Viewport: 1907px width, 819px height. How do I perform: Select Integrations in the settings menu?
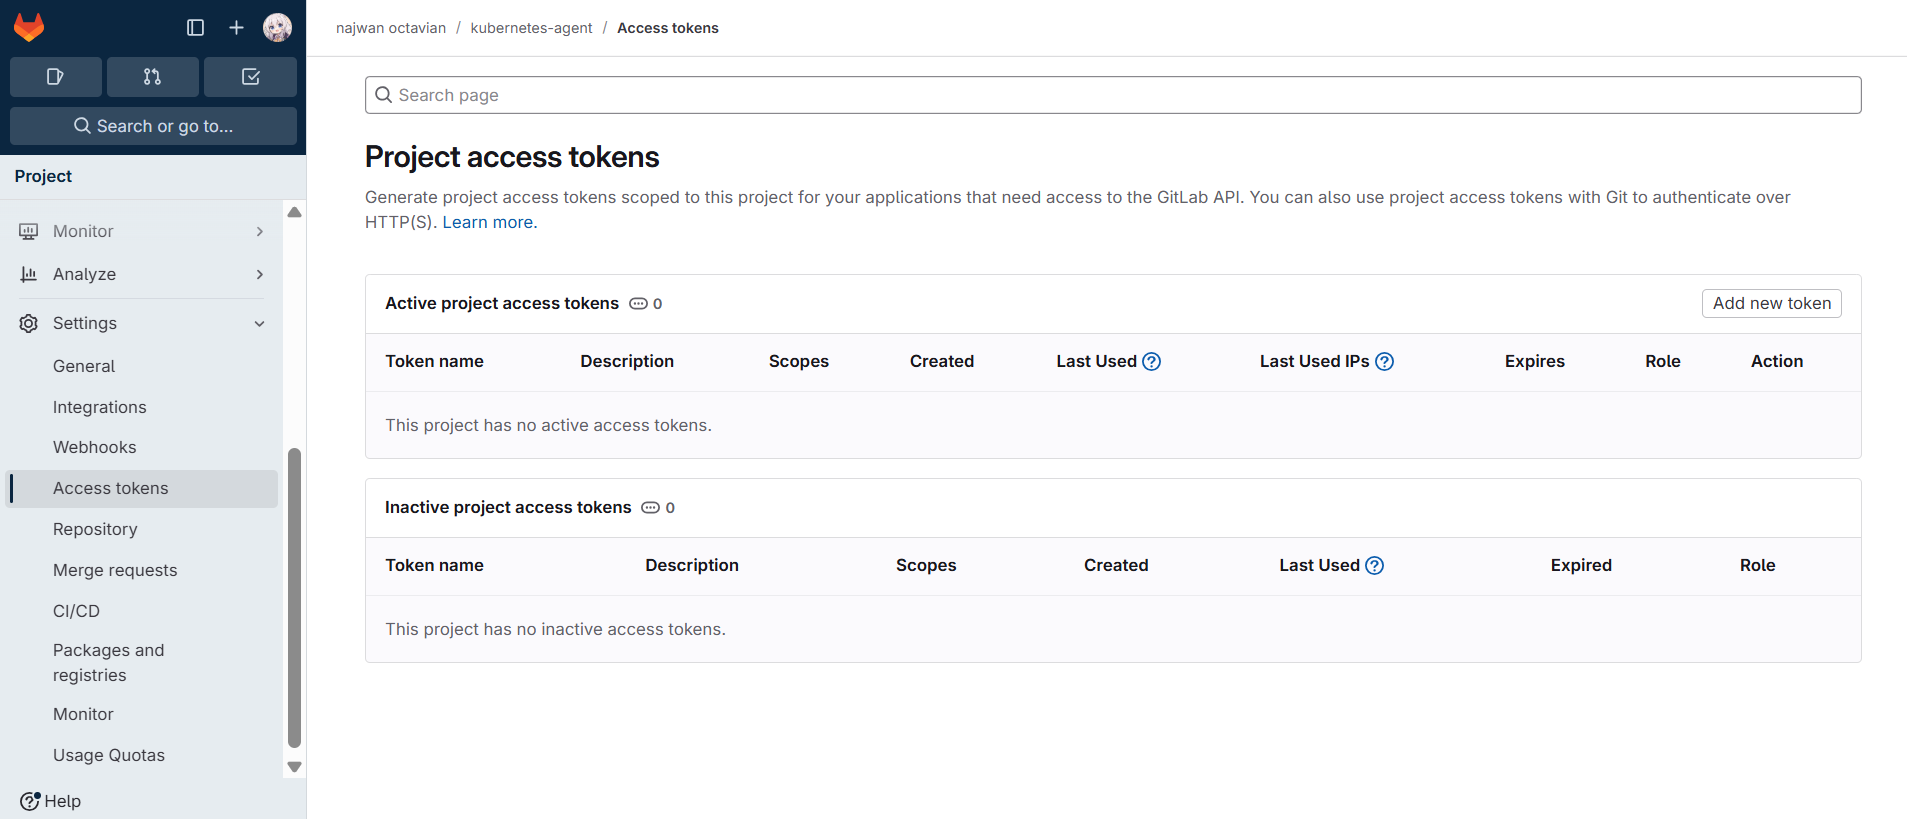tap(99, 407)
